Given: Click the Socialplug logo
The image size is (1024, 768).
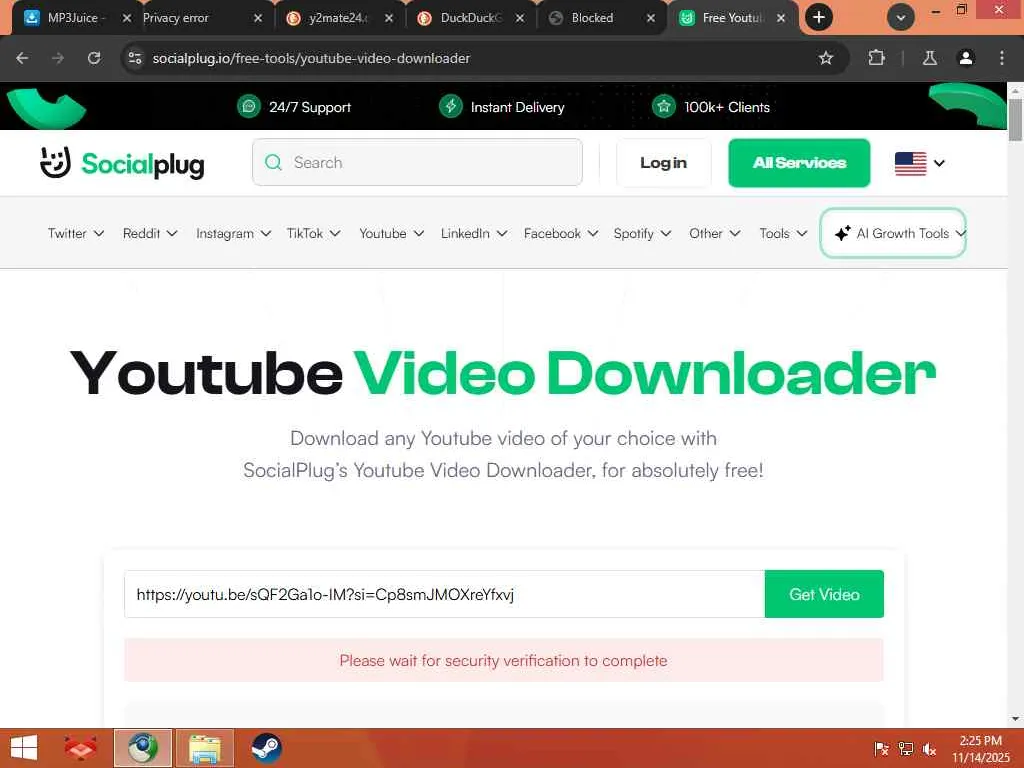Looking at the screenshot, I should 122,163.
